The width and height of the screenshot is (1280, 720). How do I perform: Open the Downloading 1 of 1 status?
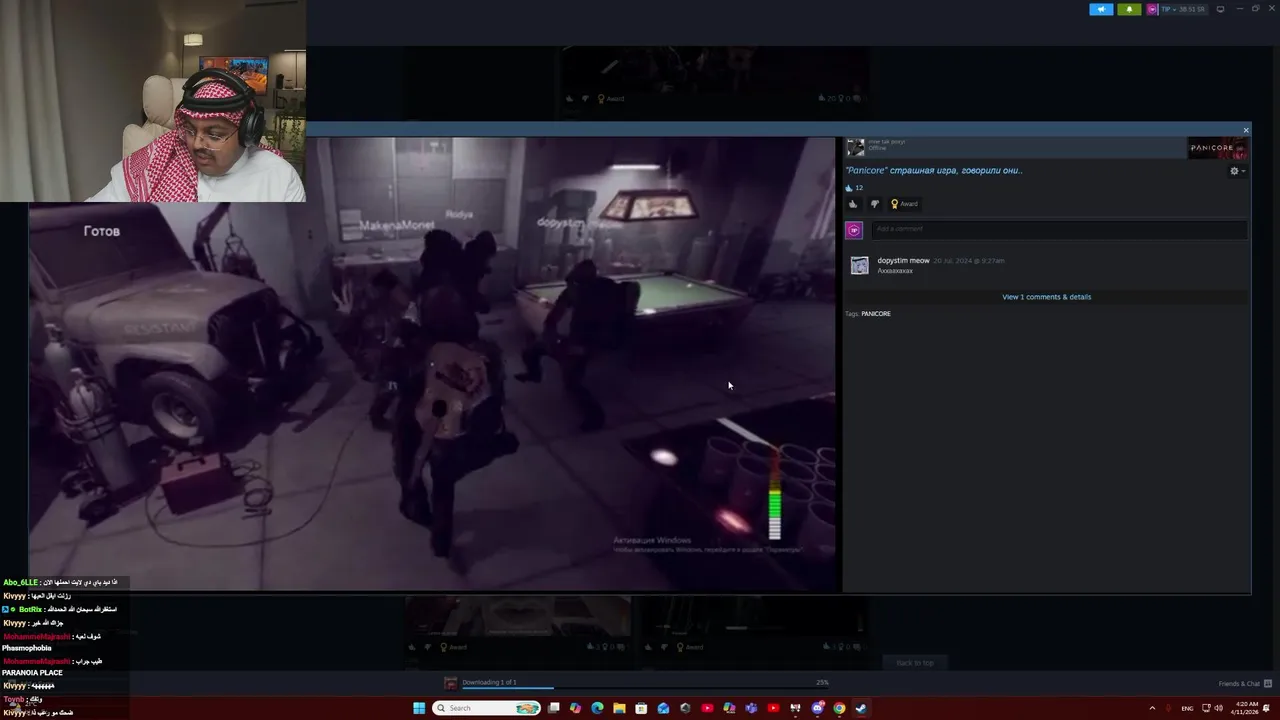click(x=489, y=682)
